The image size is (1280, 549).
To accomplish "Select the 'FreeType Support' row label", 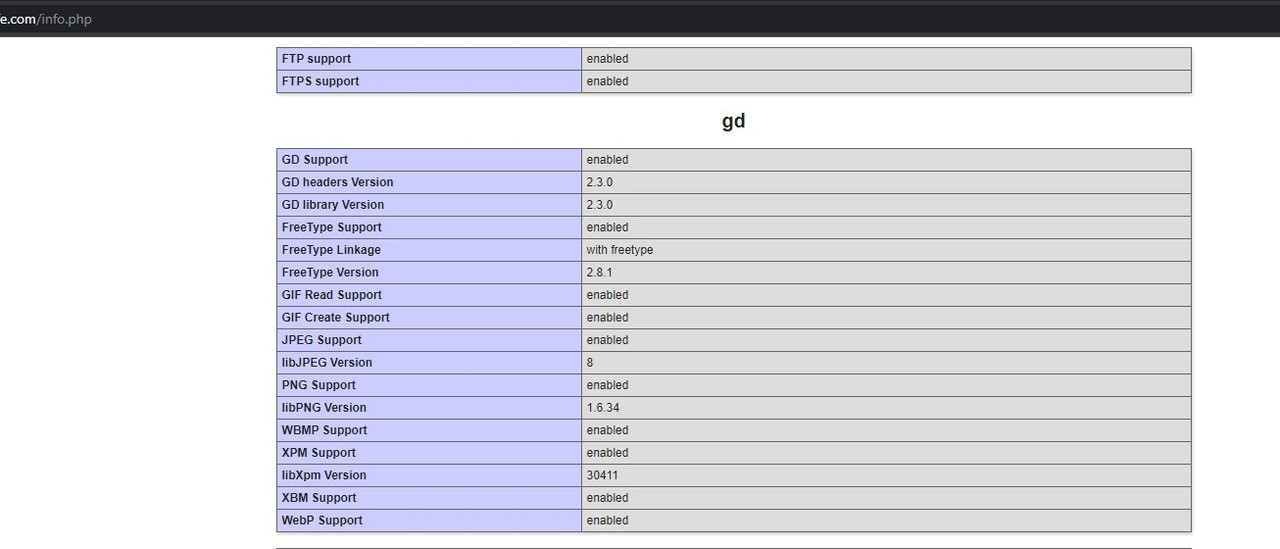I will tap(429, 227).
